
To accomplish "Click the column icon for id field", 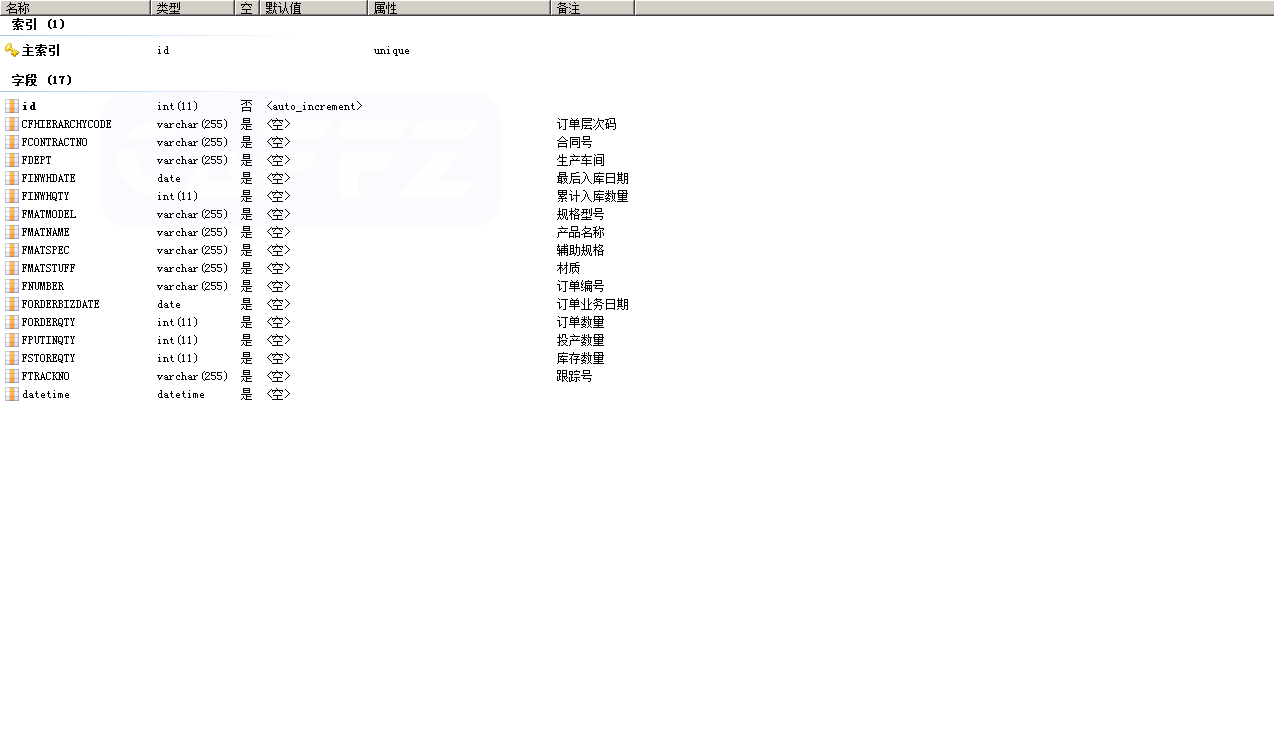I will [x=12, y=106].
